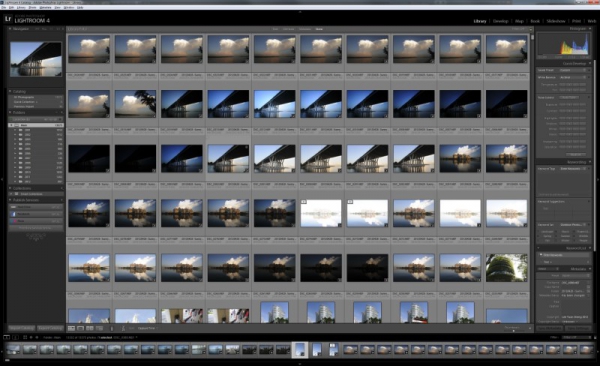Toggle flag on first white overexposed thumbnail
This screenshot has height=366, width=600.
[x=304, y=202]
